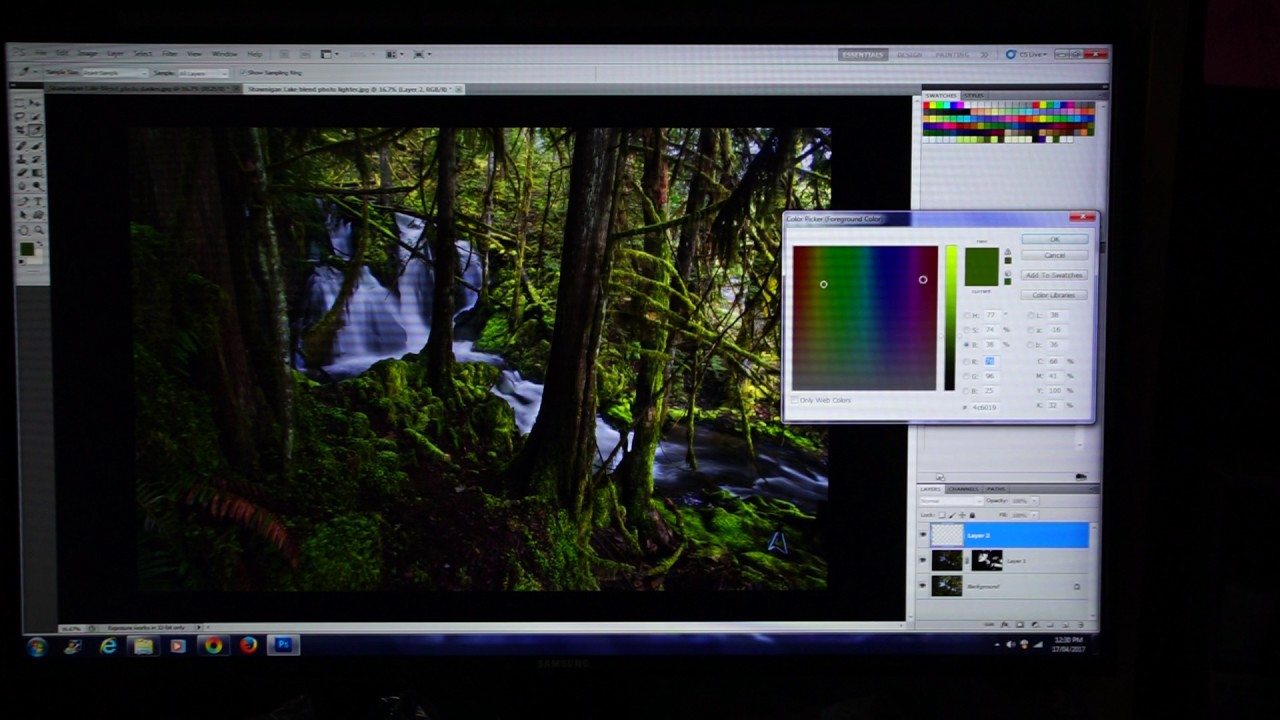Select the Quick Selection tool
This screenshot has width=1280, height=720.
point(37,116)
